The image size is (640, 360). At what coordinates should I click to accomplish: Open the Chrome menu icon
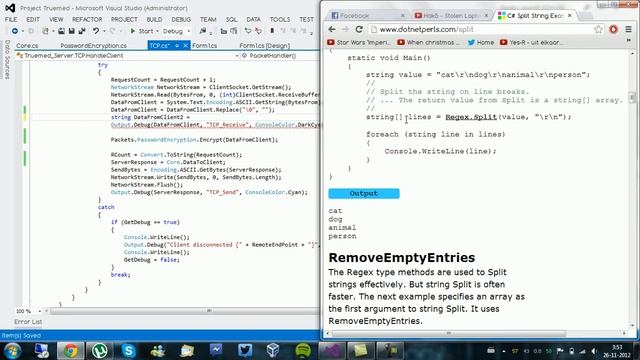tap(629, 29)
